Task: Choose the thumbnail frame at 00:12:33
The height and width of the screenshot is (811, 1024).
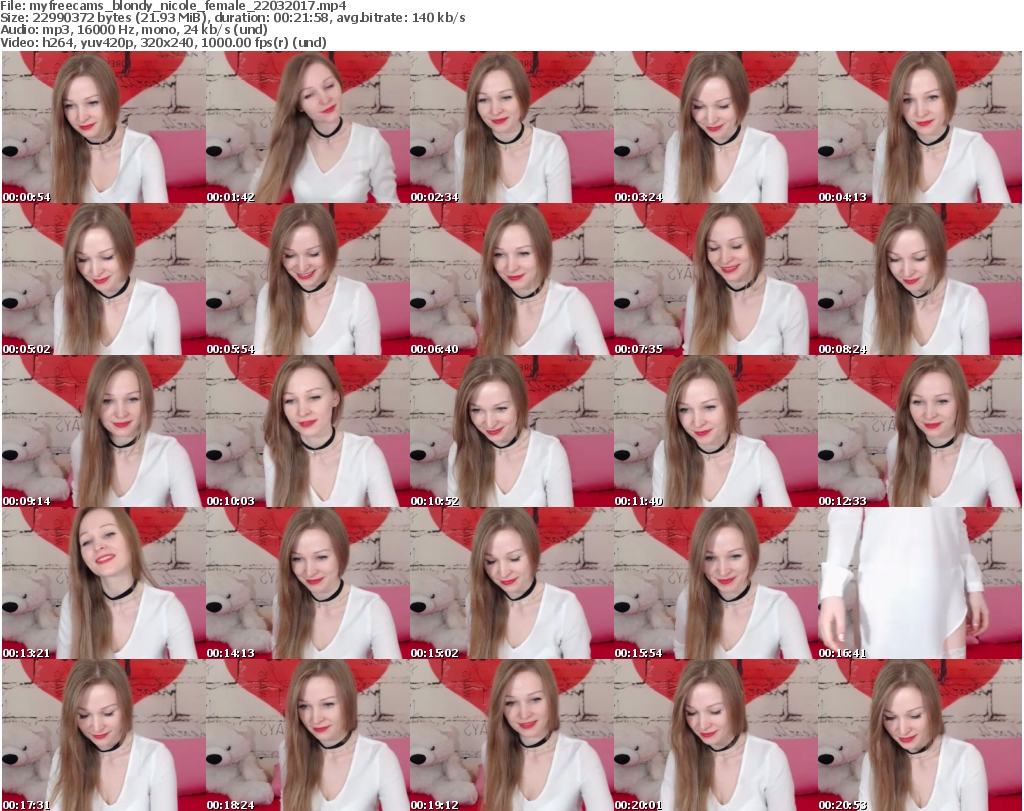Action: point(919,431)
